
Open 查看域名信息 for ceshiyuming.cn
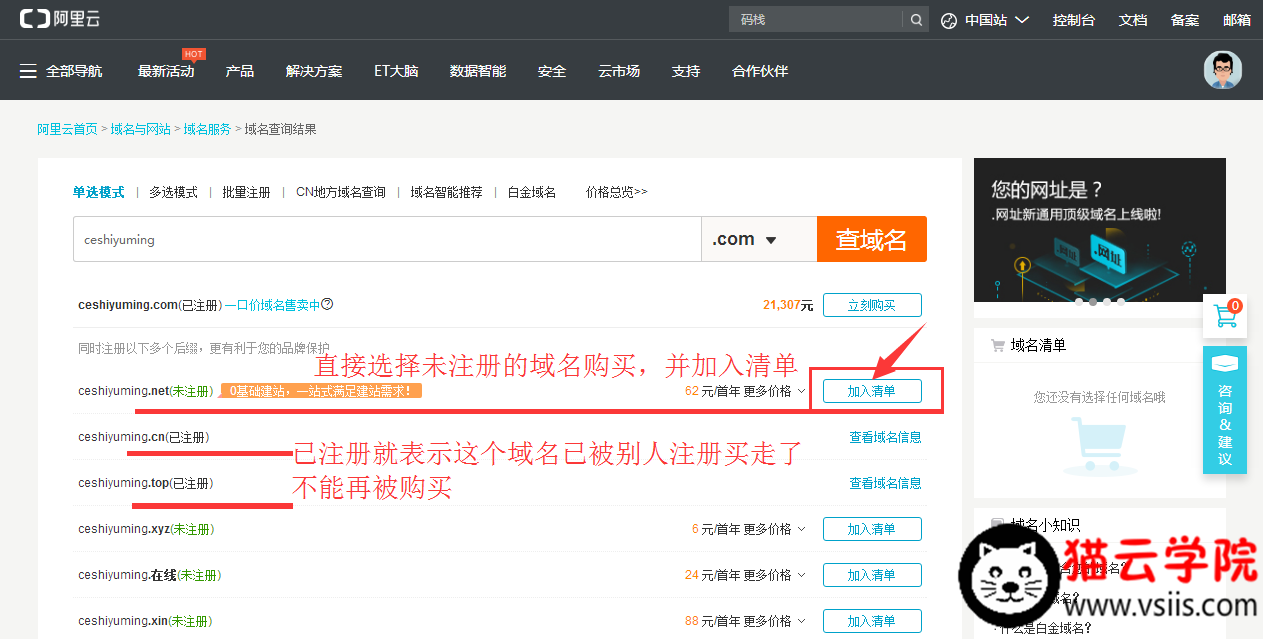pyautogui.click(x=885, y=437)
